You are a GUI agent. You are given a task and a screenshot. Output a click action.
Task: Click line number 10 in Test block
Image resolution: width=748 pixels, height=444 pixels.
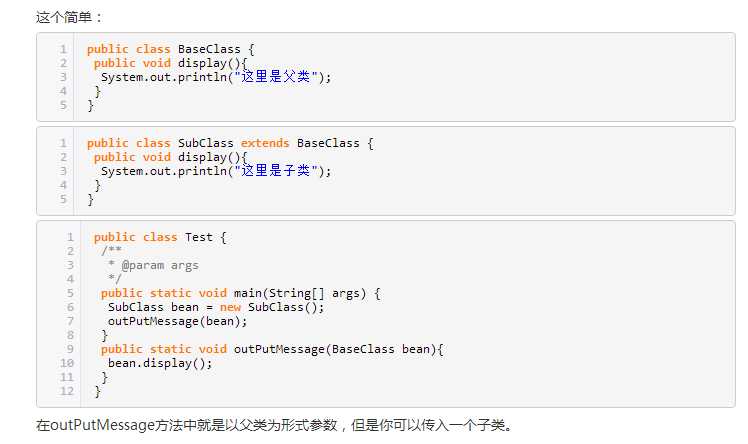(x=67, y=363)
